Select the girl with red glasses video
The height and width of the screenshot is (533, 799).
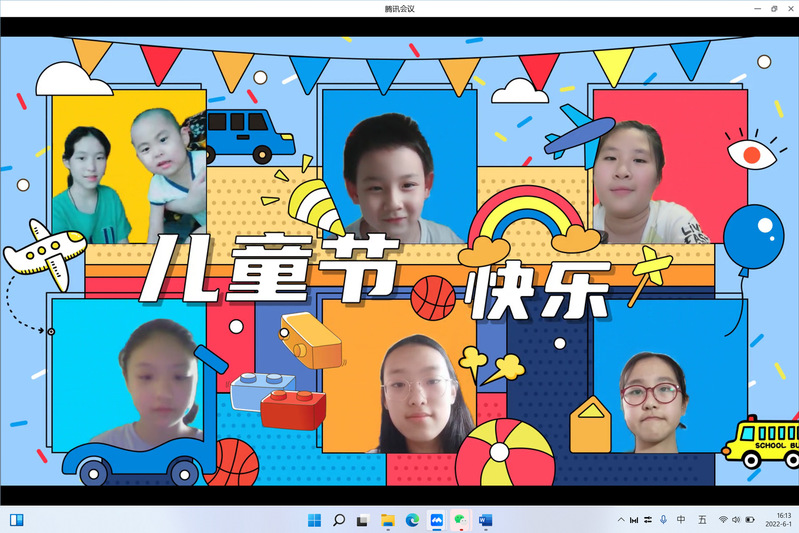[651, 400]
